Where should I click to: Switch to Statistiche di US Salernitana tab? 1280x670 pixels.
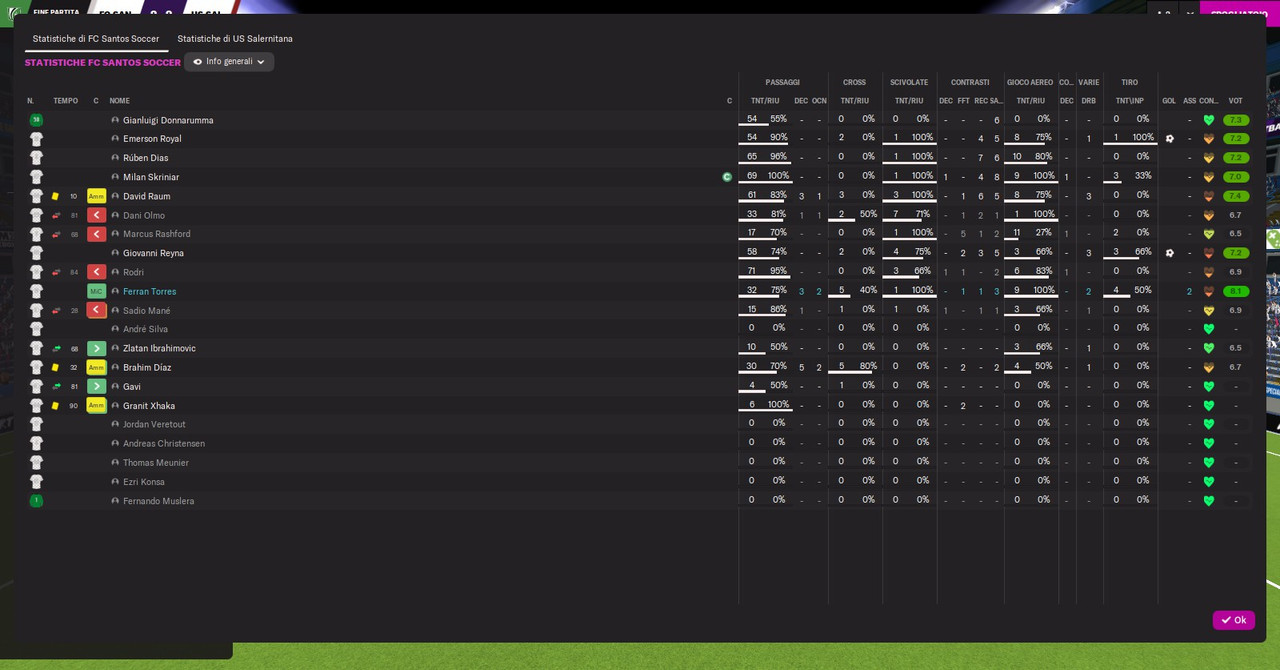click(235, 38)
